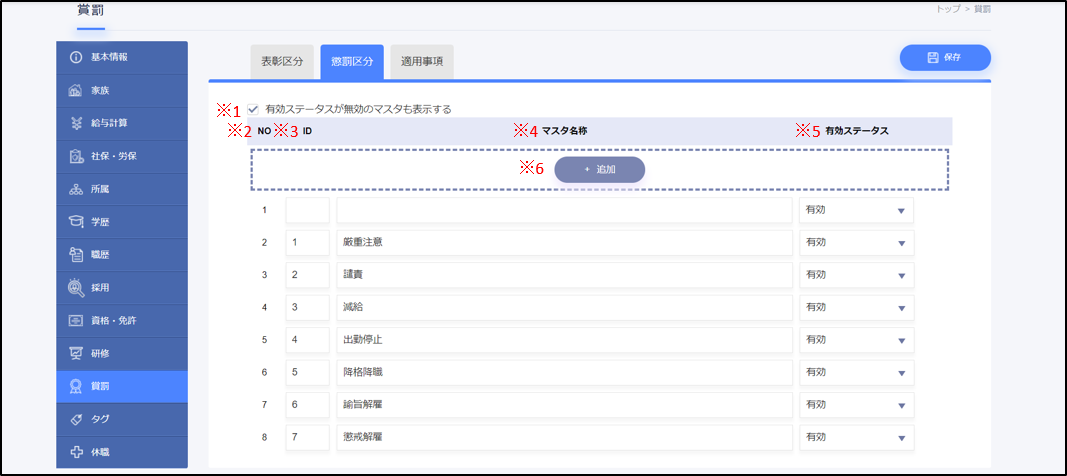Screen dimensions: 1067x476
Task: Open status dropdown for the blank row 1
Action: click(856, 211)
